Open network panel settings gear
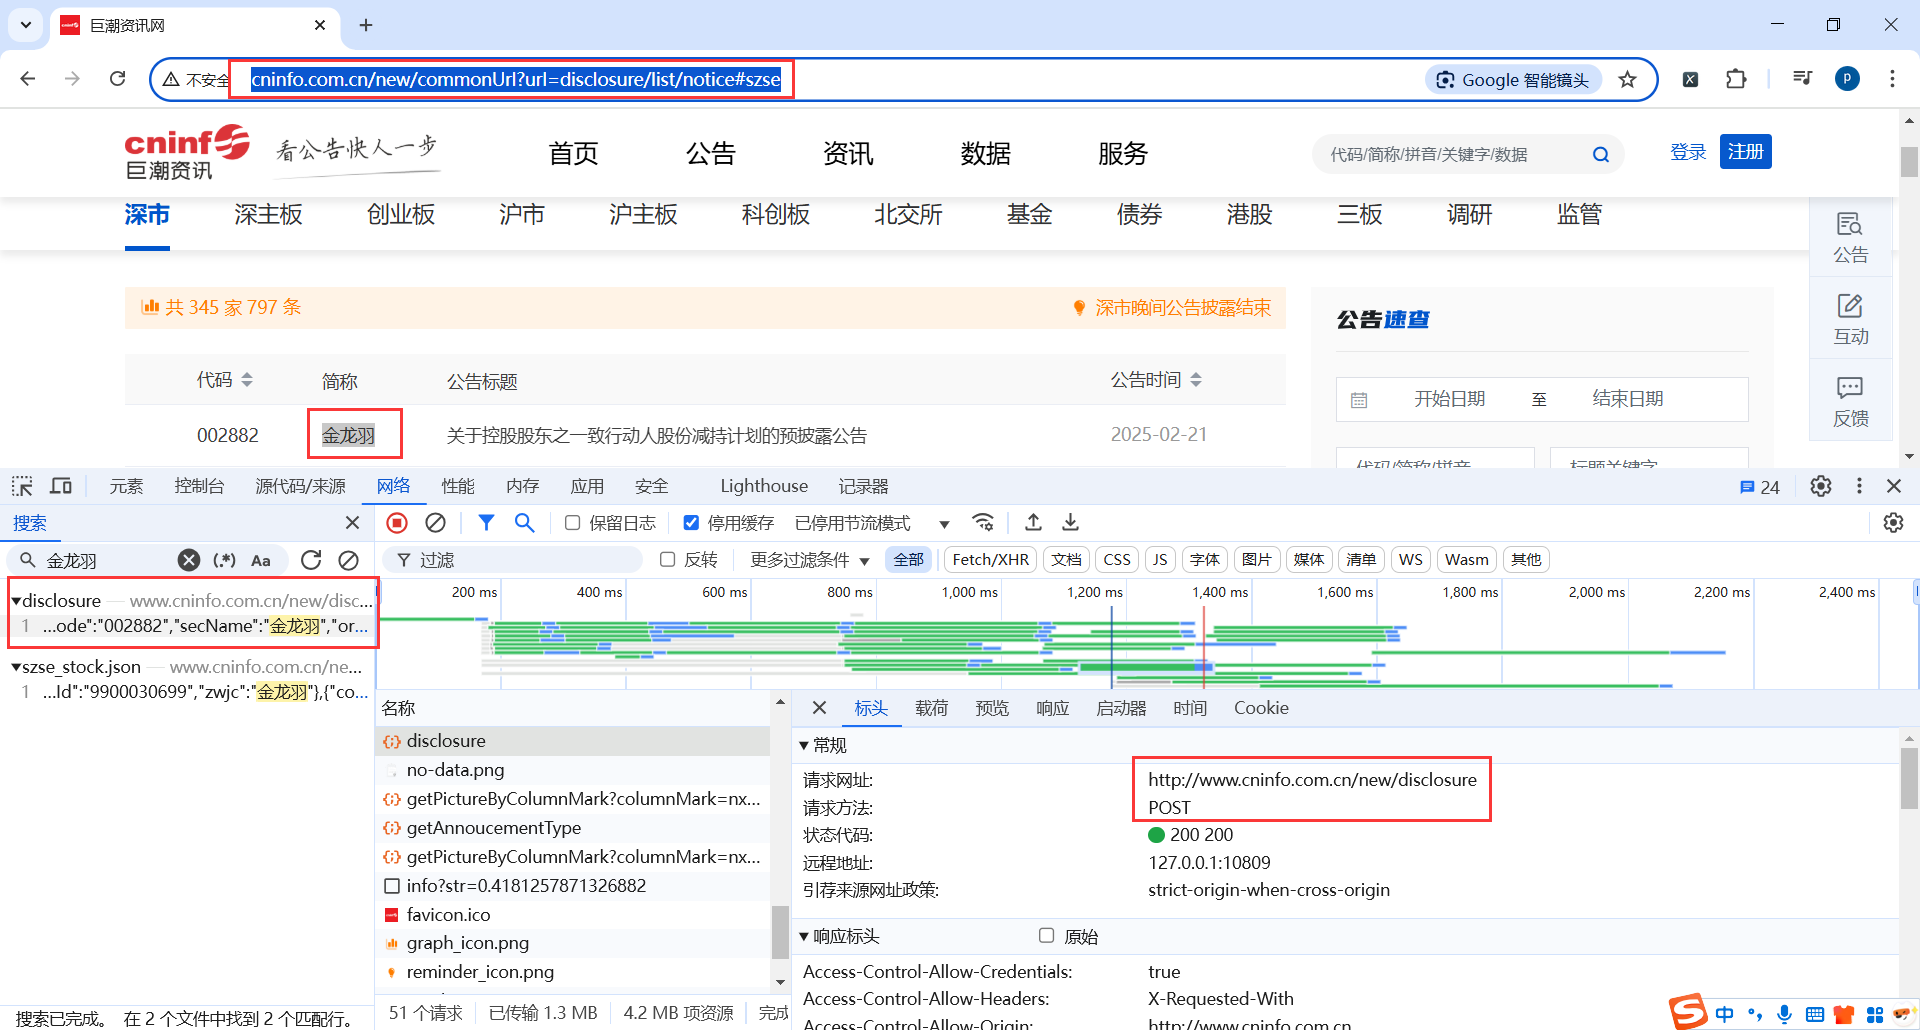This screenshot has width=1920, height=1030. coord(1893,523)
